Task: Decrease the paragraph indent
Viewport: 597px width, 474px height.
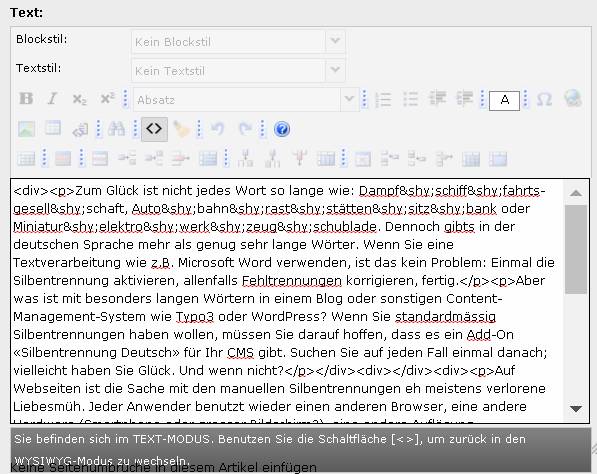Action: 437,99
